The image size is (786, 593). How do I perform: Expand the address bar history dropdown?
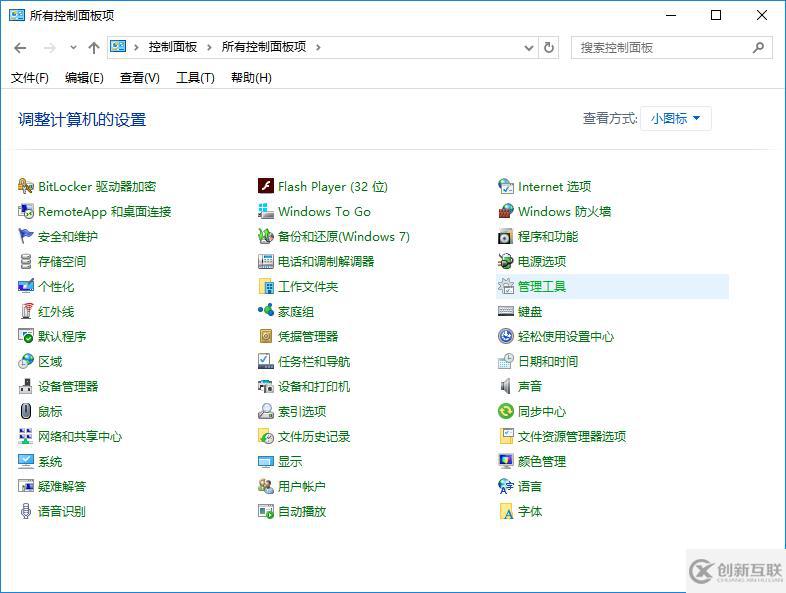click(x=528, y=48)
